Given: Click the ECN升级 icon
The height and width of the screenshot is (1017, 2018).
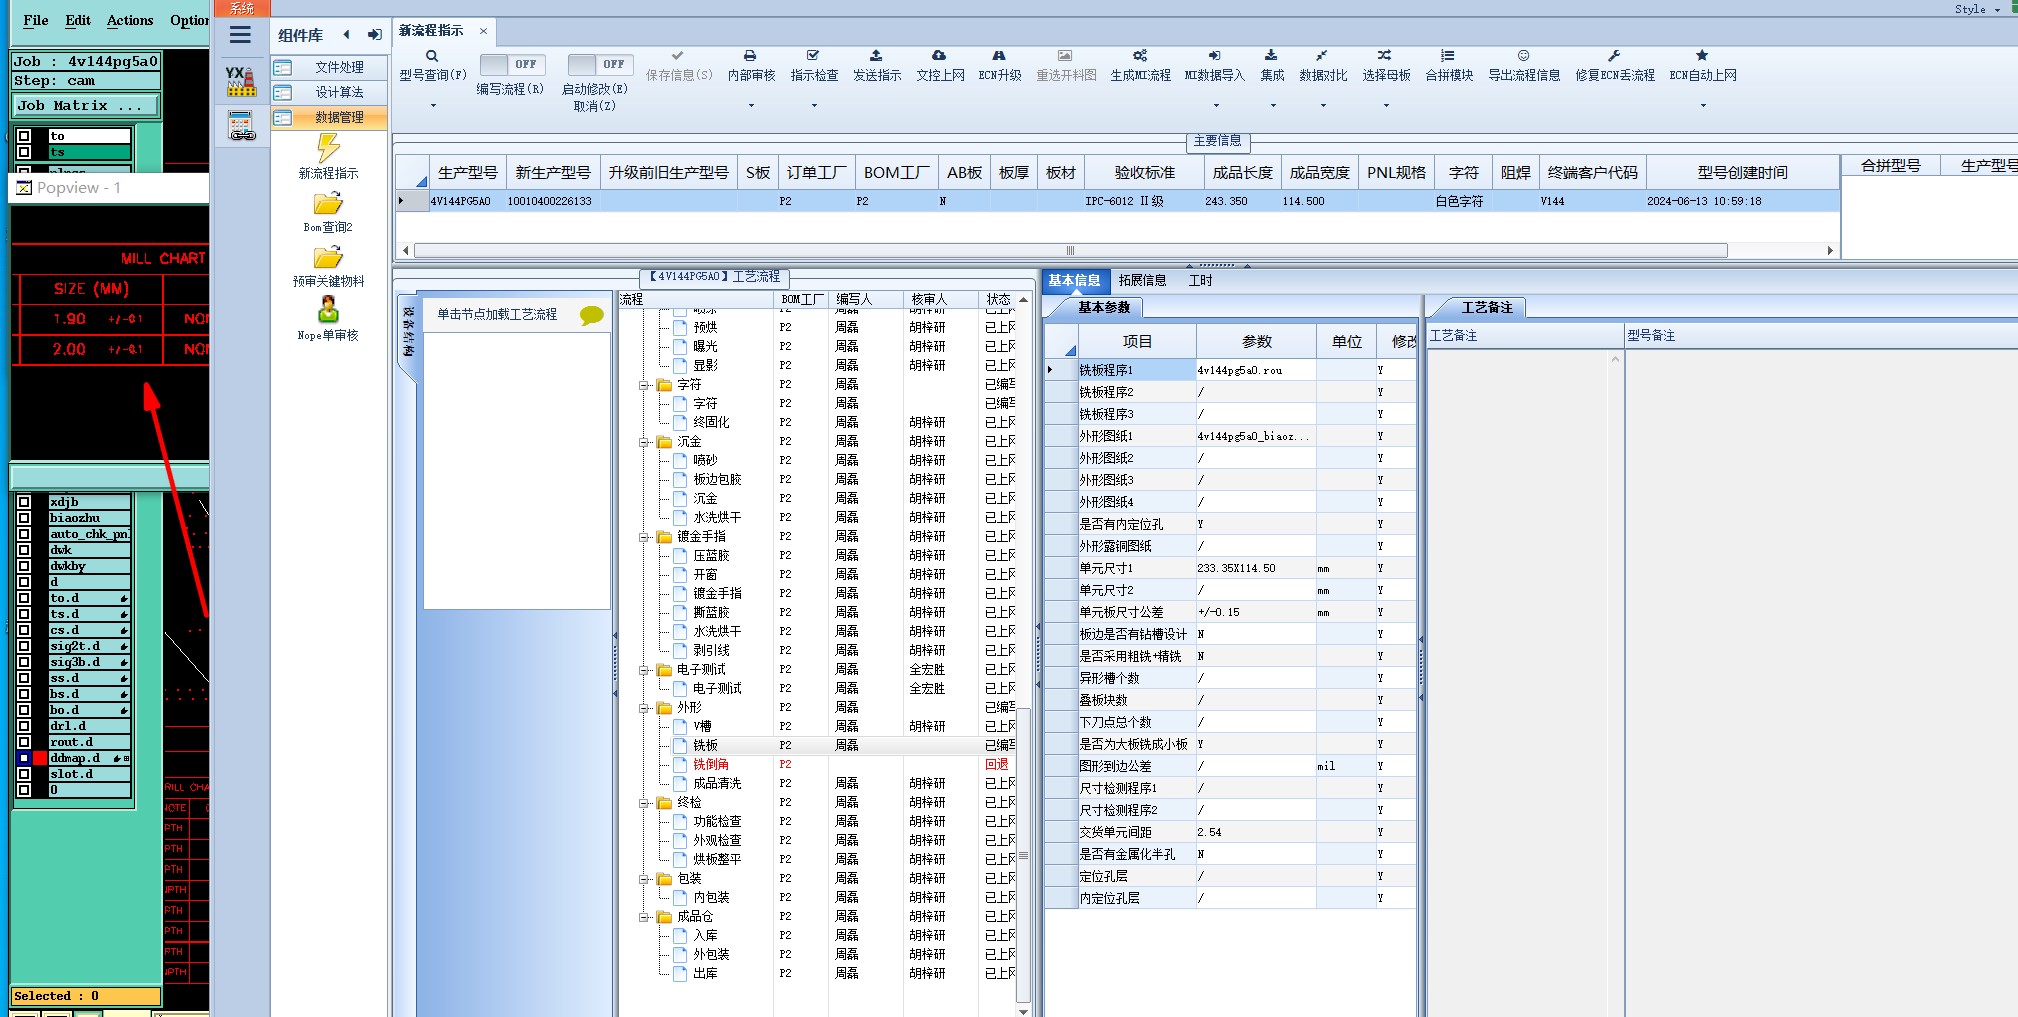Looking at the screenshot, I should coord(999,56).
